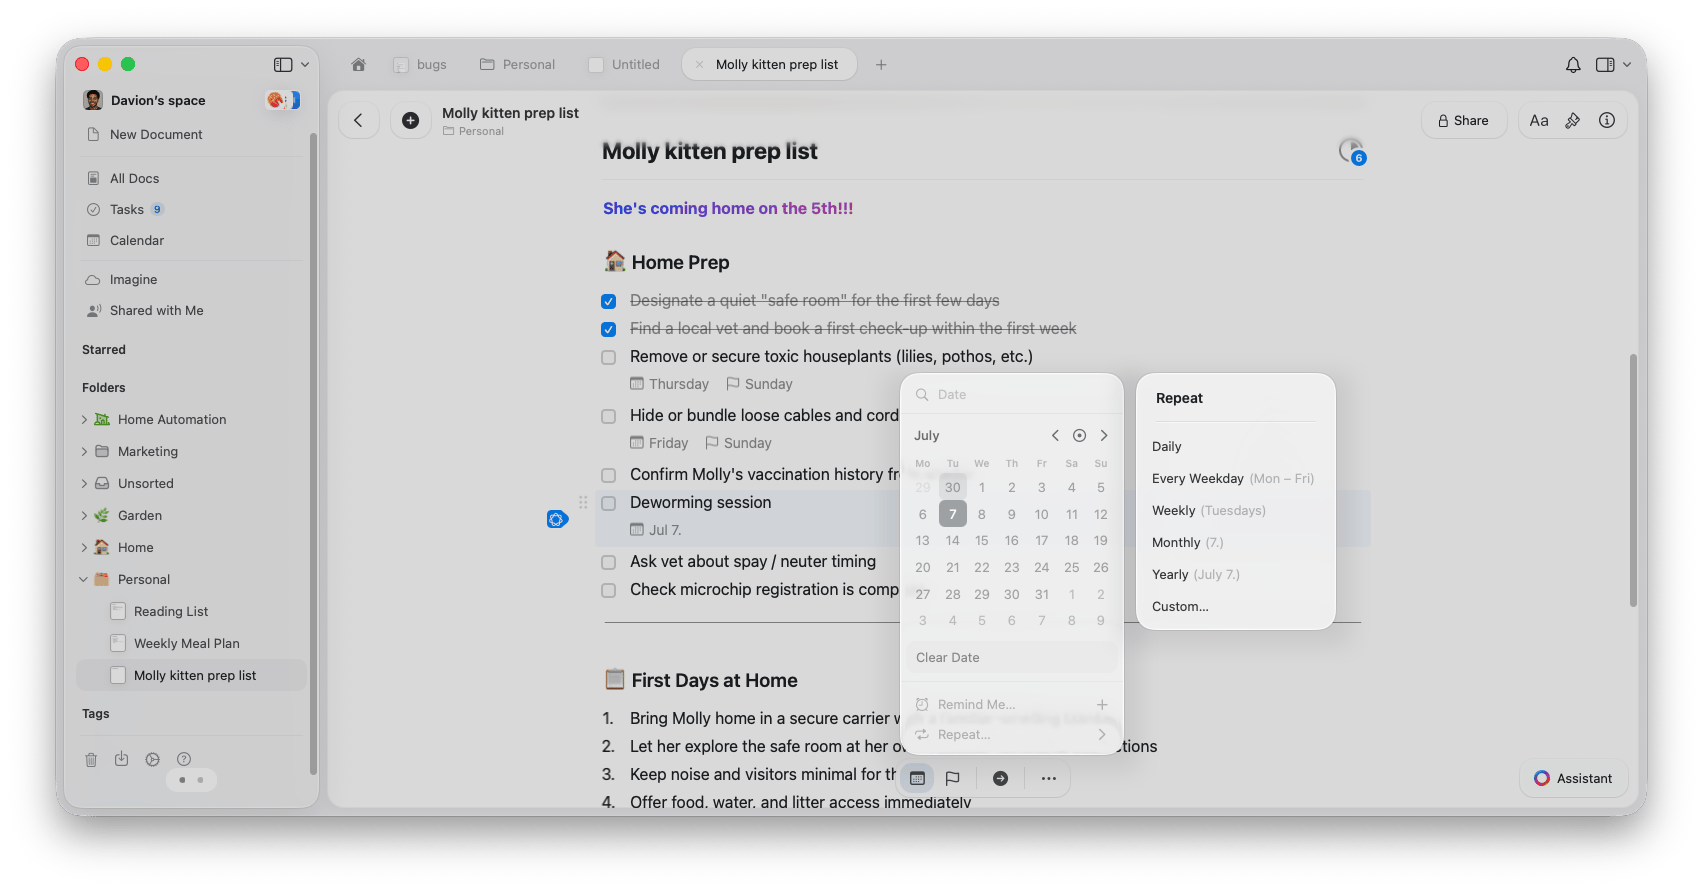1703x890 pixels.
Task: Go back with the back arrow button
Action: (x=358, y=121)
